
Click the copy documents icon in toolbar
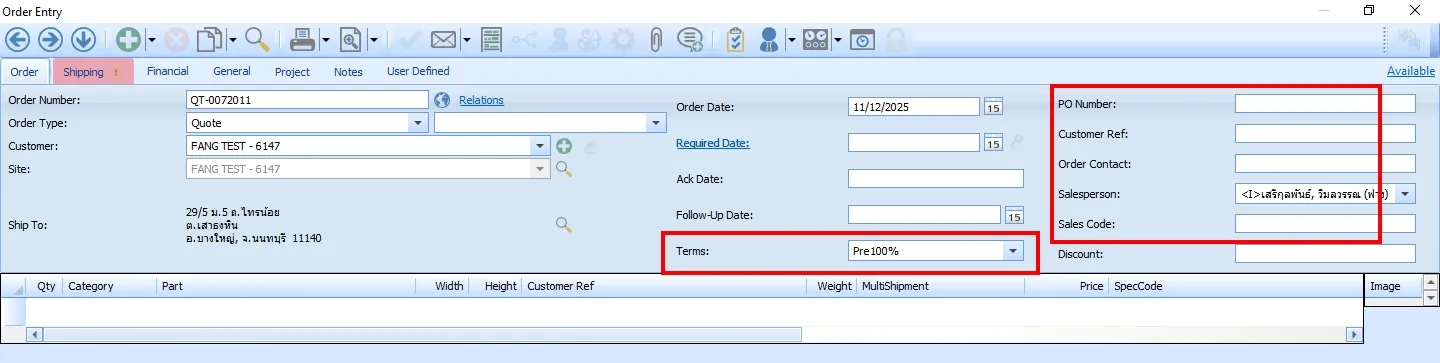208,40
